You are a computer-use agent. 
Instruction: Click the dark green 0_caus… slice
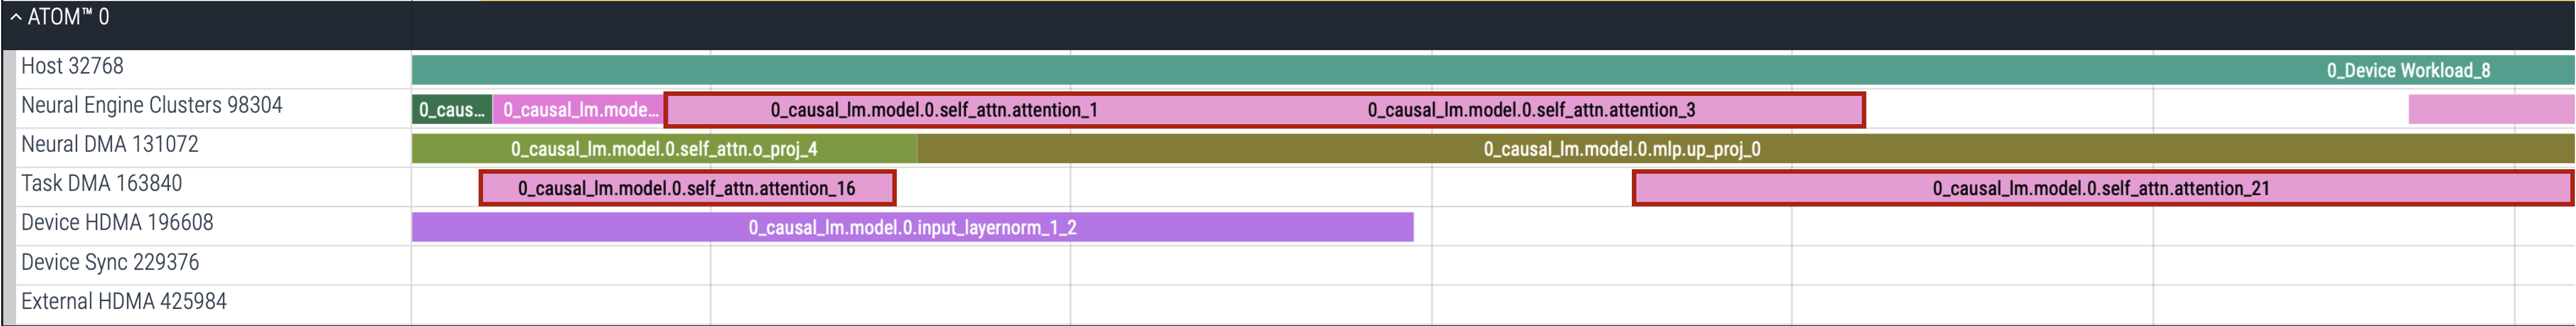click(x=451, y=110)
